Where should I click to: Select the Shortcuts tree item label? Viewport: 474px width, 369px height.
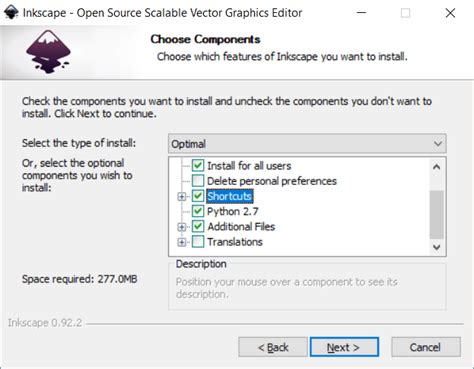pos(230,196)
